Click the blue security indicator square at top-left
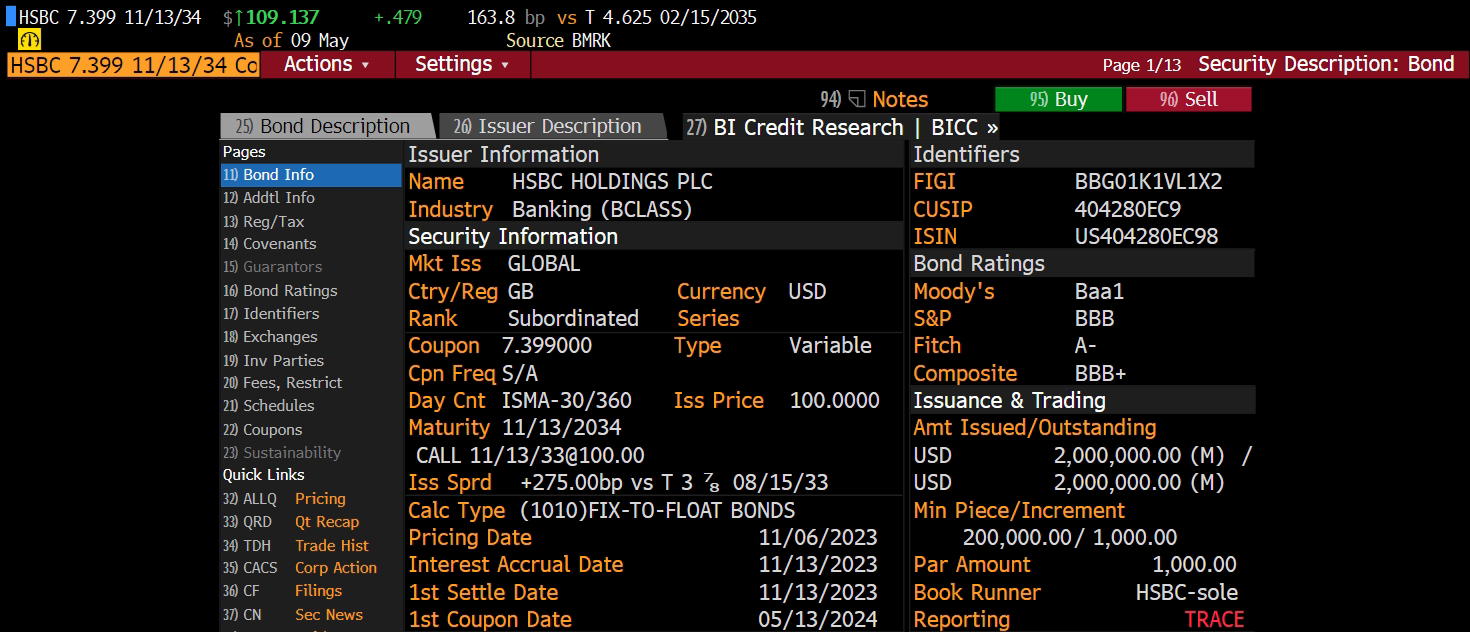The height and width of the screenshot is (632, 1470). pos(11,17)
